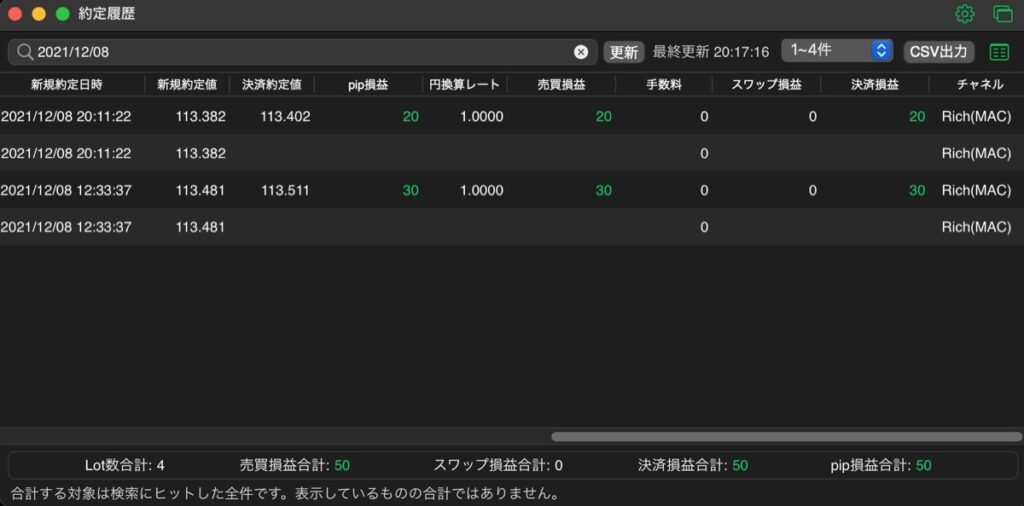Click the 最終更新 20:17:16 timestamp
Viewport: 1024px width, 506px height.
click(x=711, y=52)
